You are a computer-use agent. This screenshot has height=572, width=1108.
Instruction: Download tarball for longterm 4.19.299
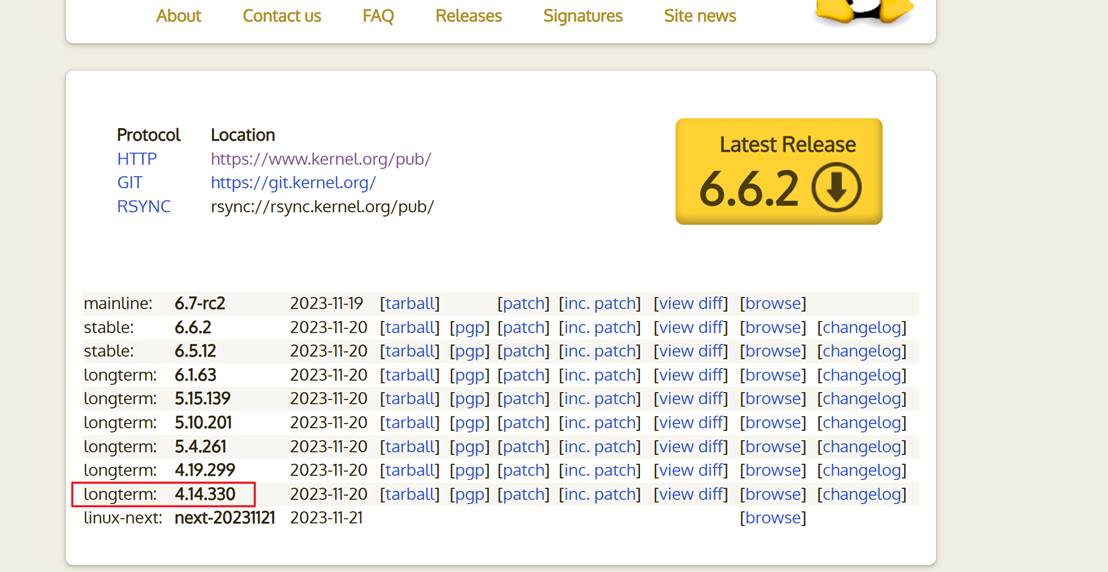click(x=410, y=470)
